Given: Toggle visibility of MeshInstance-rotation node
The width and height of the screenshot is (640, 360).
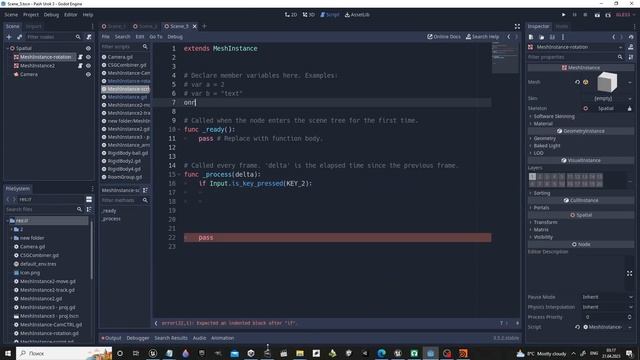Looking at the screenshot, I should tap(88, 57).
